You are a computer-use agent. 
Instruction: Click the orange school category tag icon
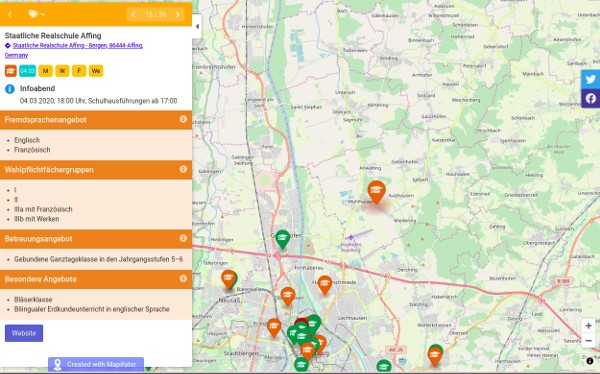point(10,71)
